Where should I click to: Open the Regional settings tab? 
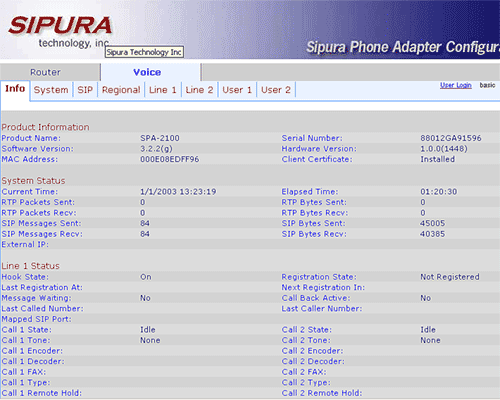pos(121,90)
